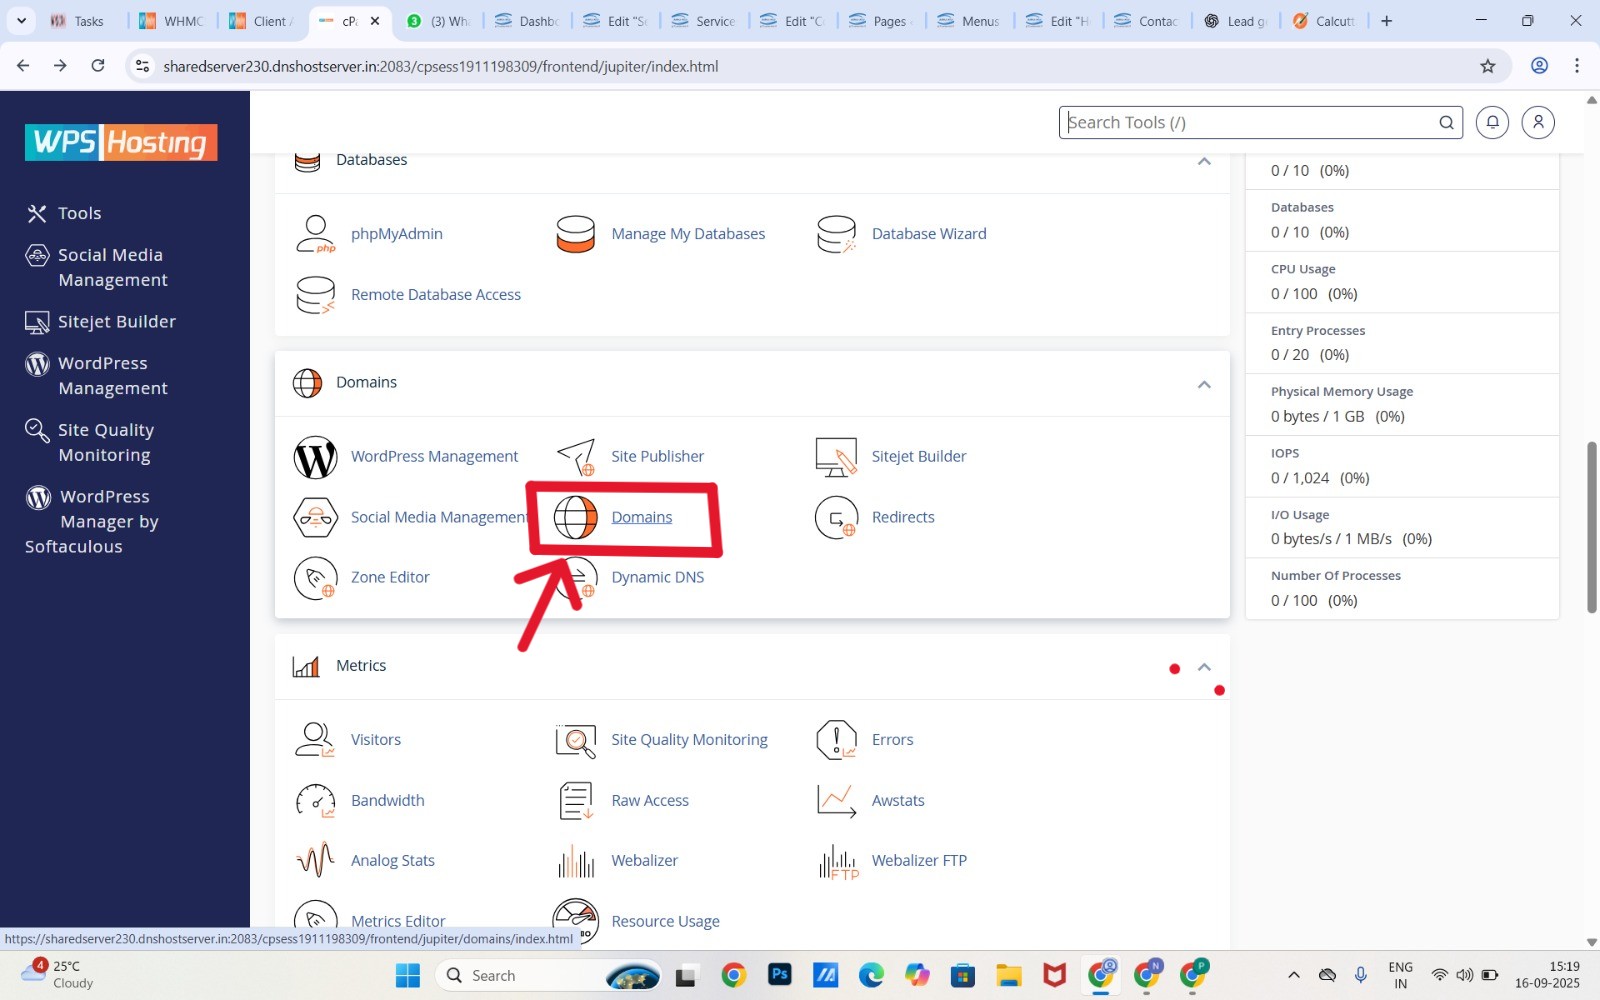Open the Manage My Databases link
The width and height of the screenshot is (1600, 1000).
[688, 234]
